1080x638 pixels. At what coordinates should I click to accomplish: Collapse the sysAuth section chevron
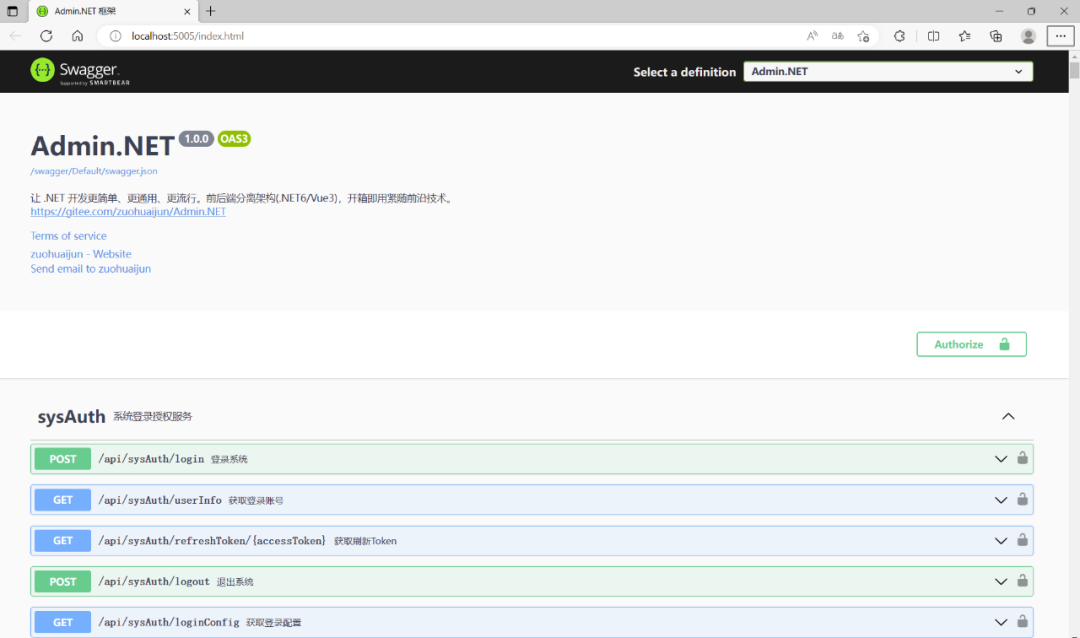(x=1008, y=416)
